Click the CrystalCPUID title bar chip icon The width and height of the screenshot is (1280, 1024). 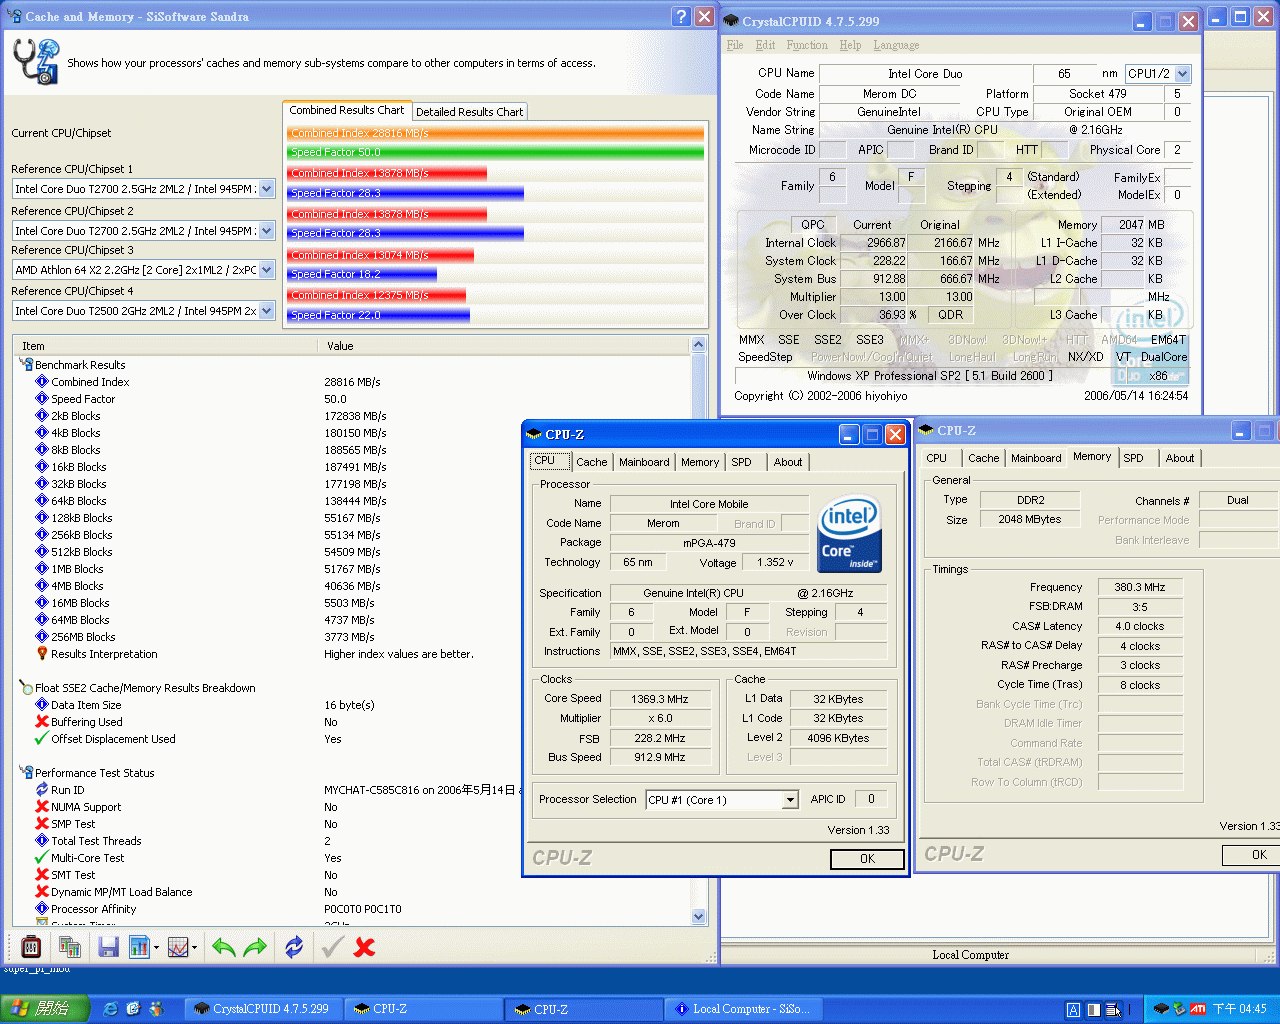731,20
